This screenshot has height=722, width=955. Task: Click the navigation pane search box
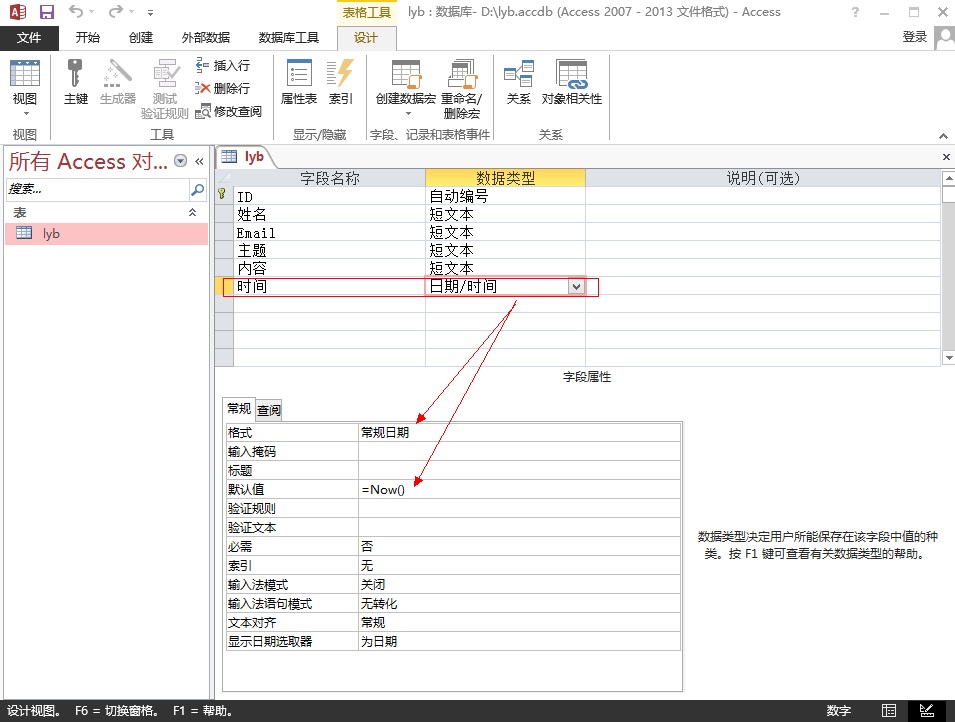(x=95, y=189)
